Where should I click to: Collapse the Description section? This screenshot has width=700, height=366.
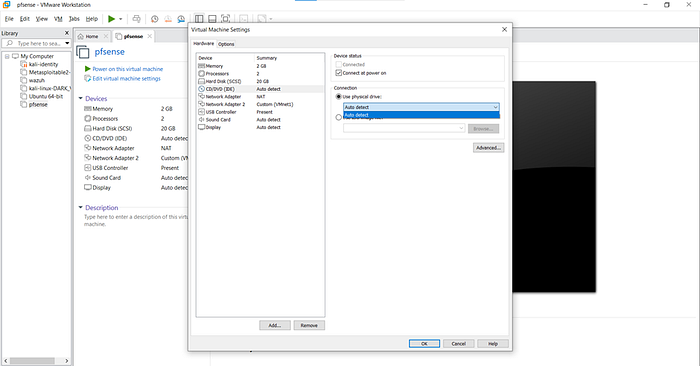pyautogui.click(x=81, y=207)
